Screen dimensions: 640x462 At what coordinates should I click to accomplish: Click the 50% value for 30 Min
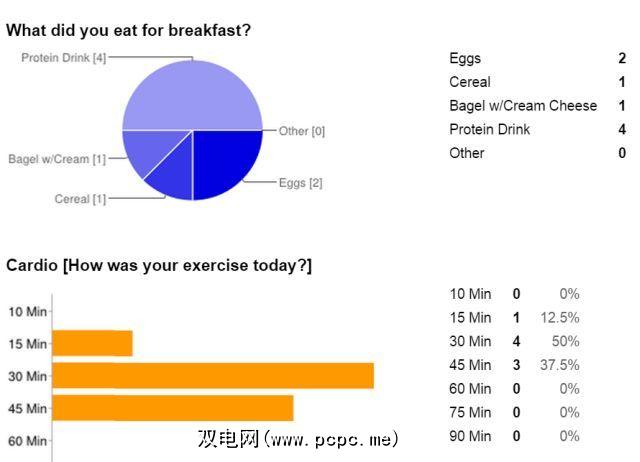click(x=568, y=341)
